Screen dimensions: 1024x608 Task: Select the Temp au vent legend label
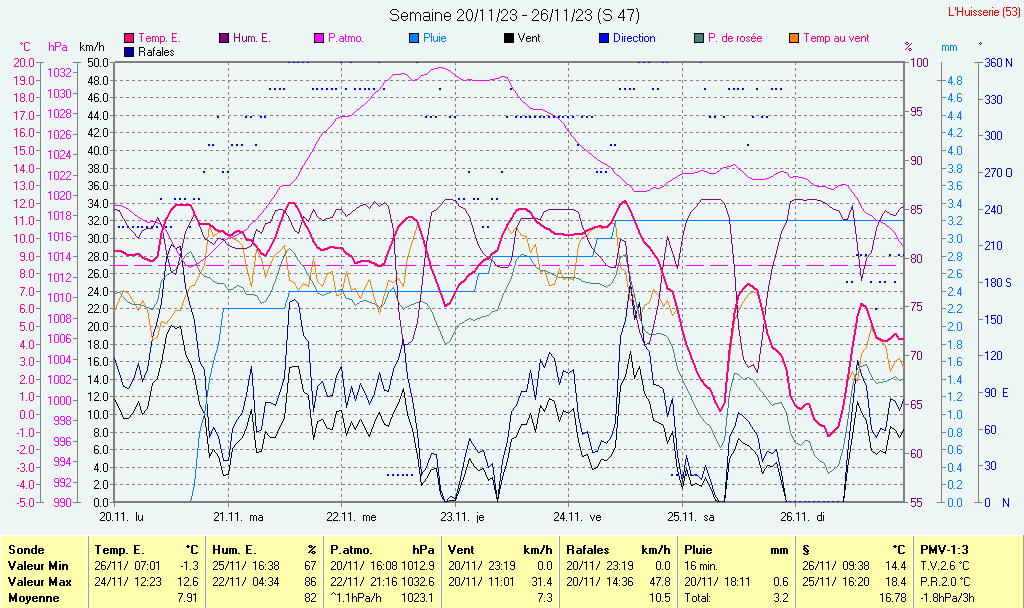pyautogui.click(x=837, y=39)
